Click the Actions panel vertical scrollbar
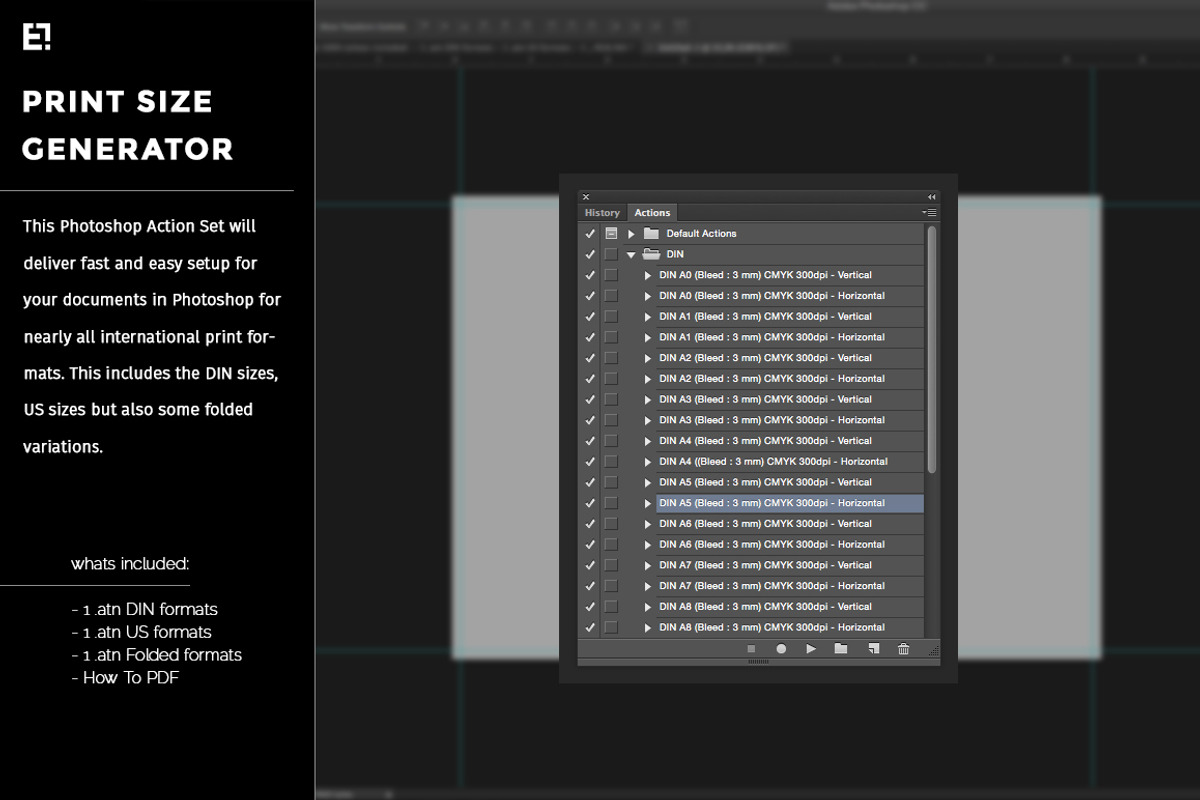The width and height of the screenshot is (1200, 800). click(932, 349)
